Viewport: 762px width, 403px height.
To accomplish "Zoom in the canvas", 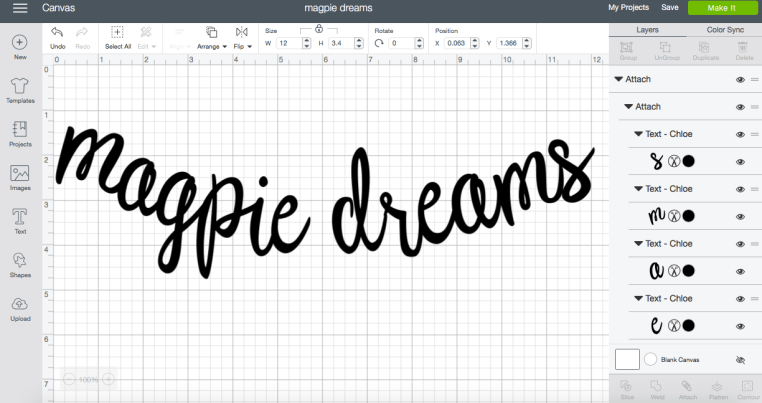I will (108, 379).
